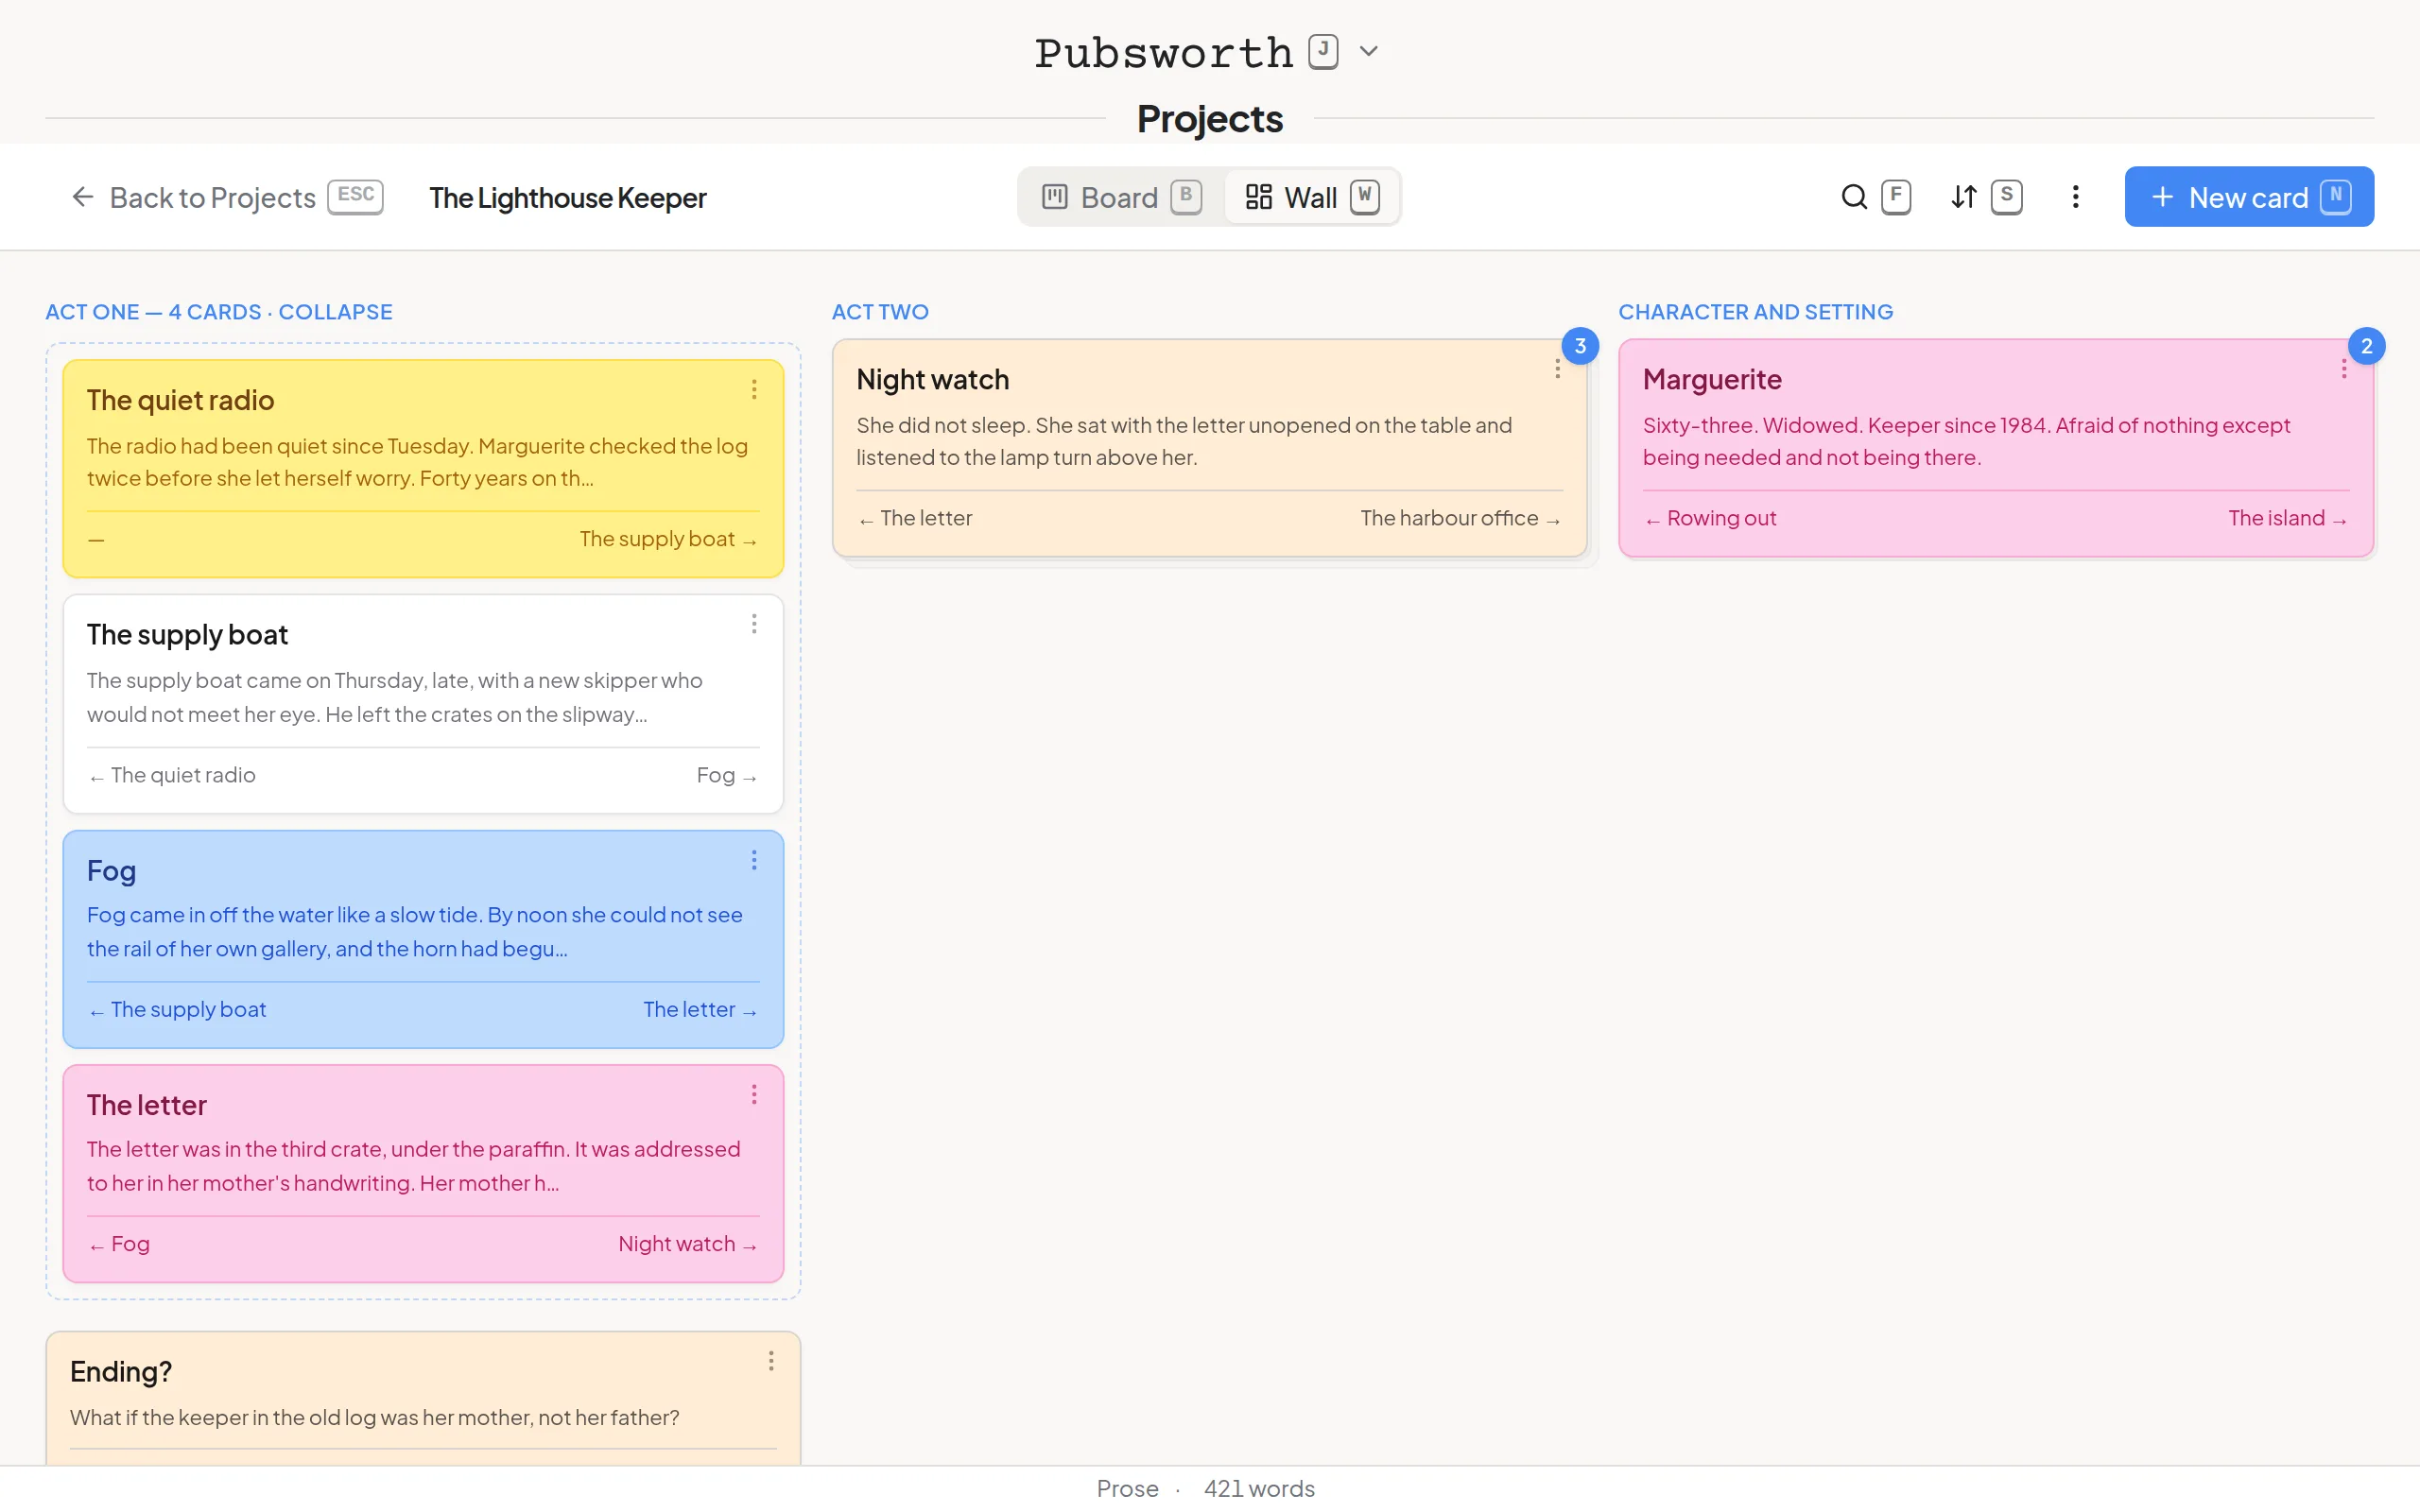Open options menu on Ending? card
Viewport: 2420px width, 1512px height.
pyautogui.click(x=771, y=1361)
